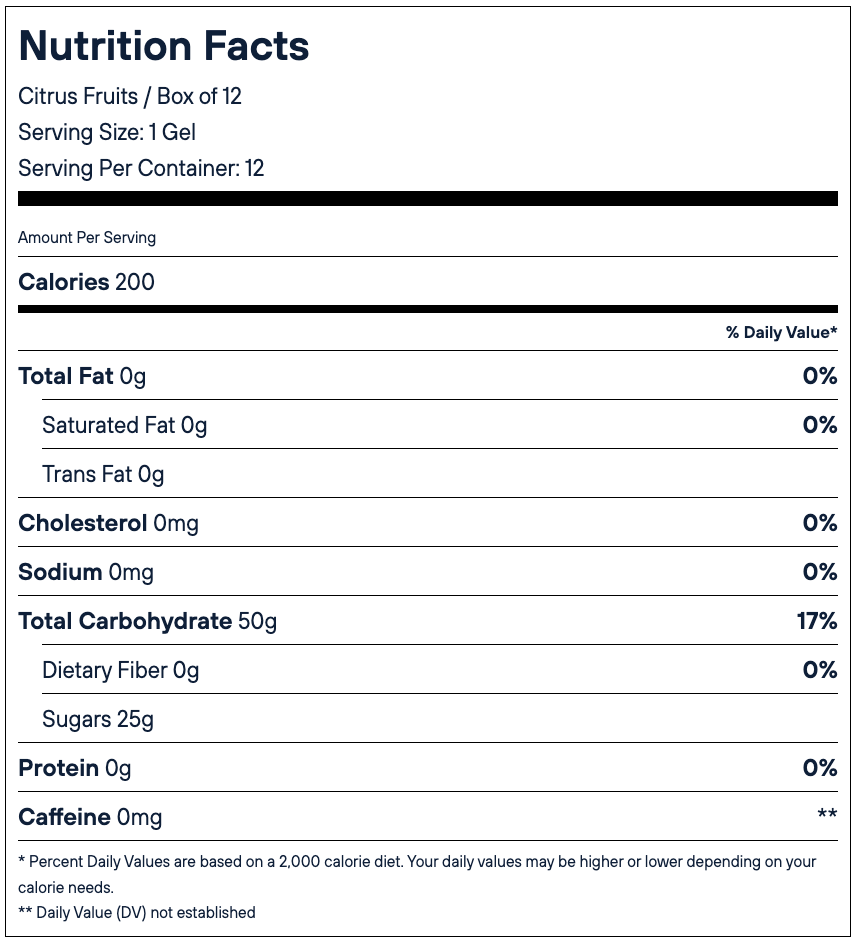
Task: Click the Nutrition Facts heading
Action: pos(164,46)
